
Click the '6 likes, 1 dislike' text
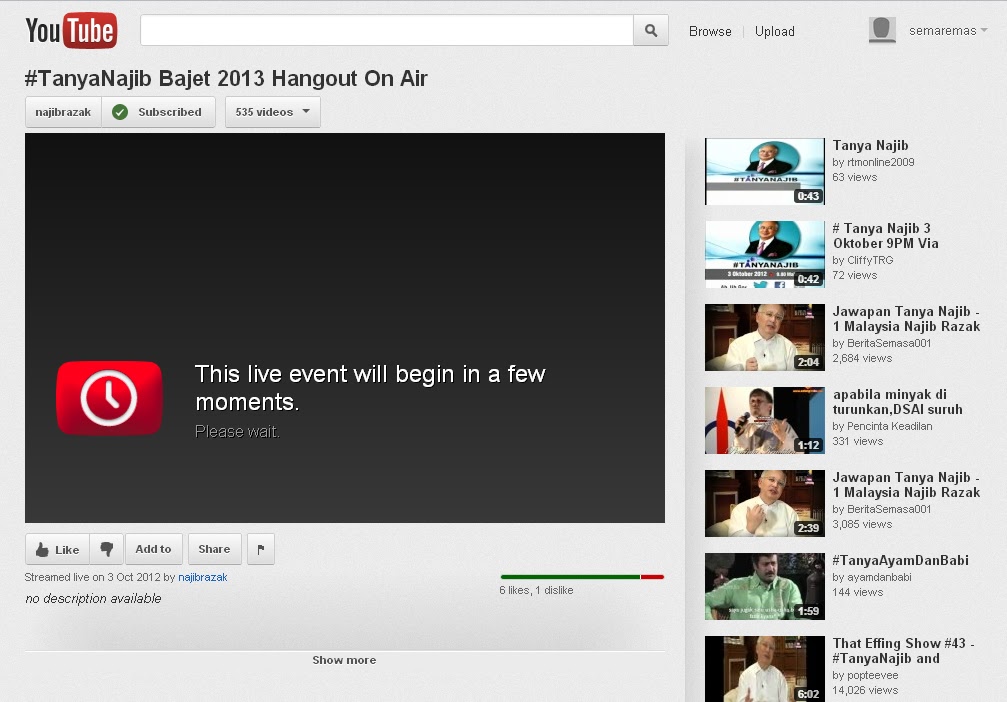pyautogui.click(x=536, y=590)
